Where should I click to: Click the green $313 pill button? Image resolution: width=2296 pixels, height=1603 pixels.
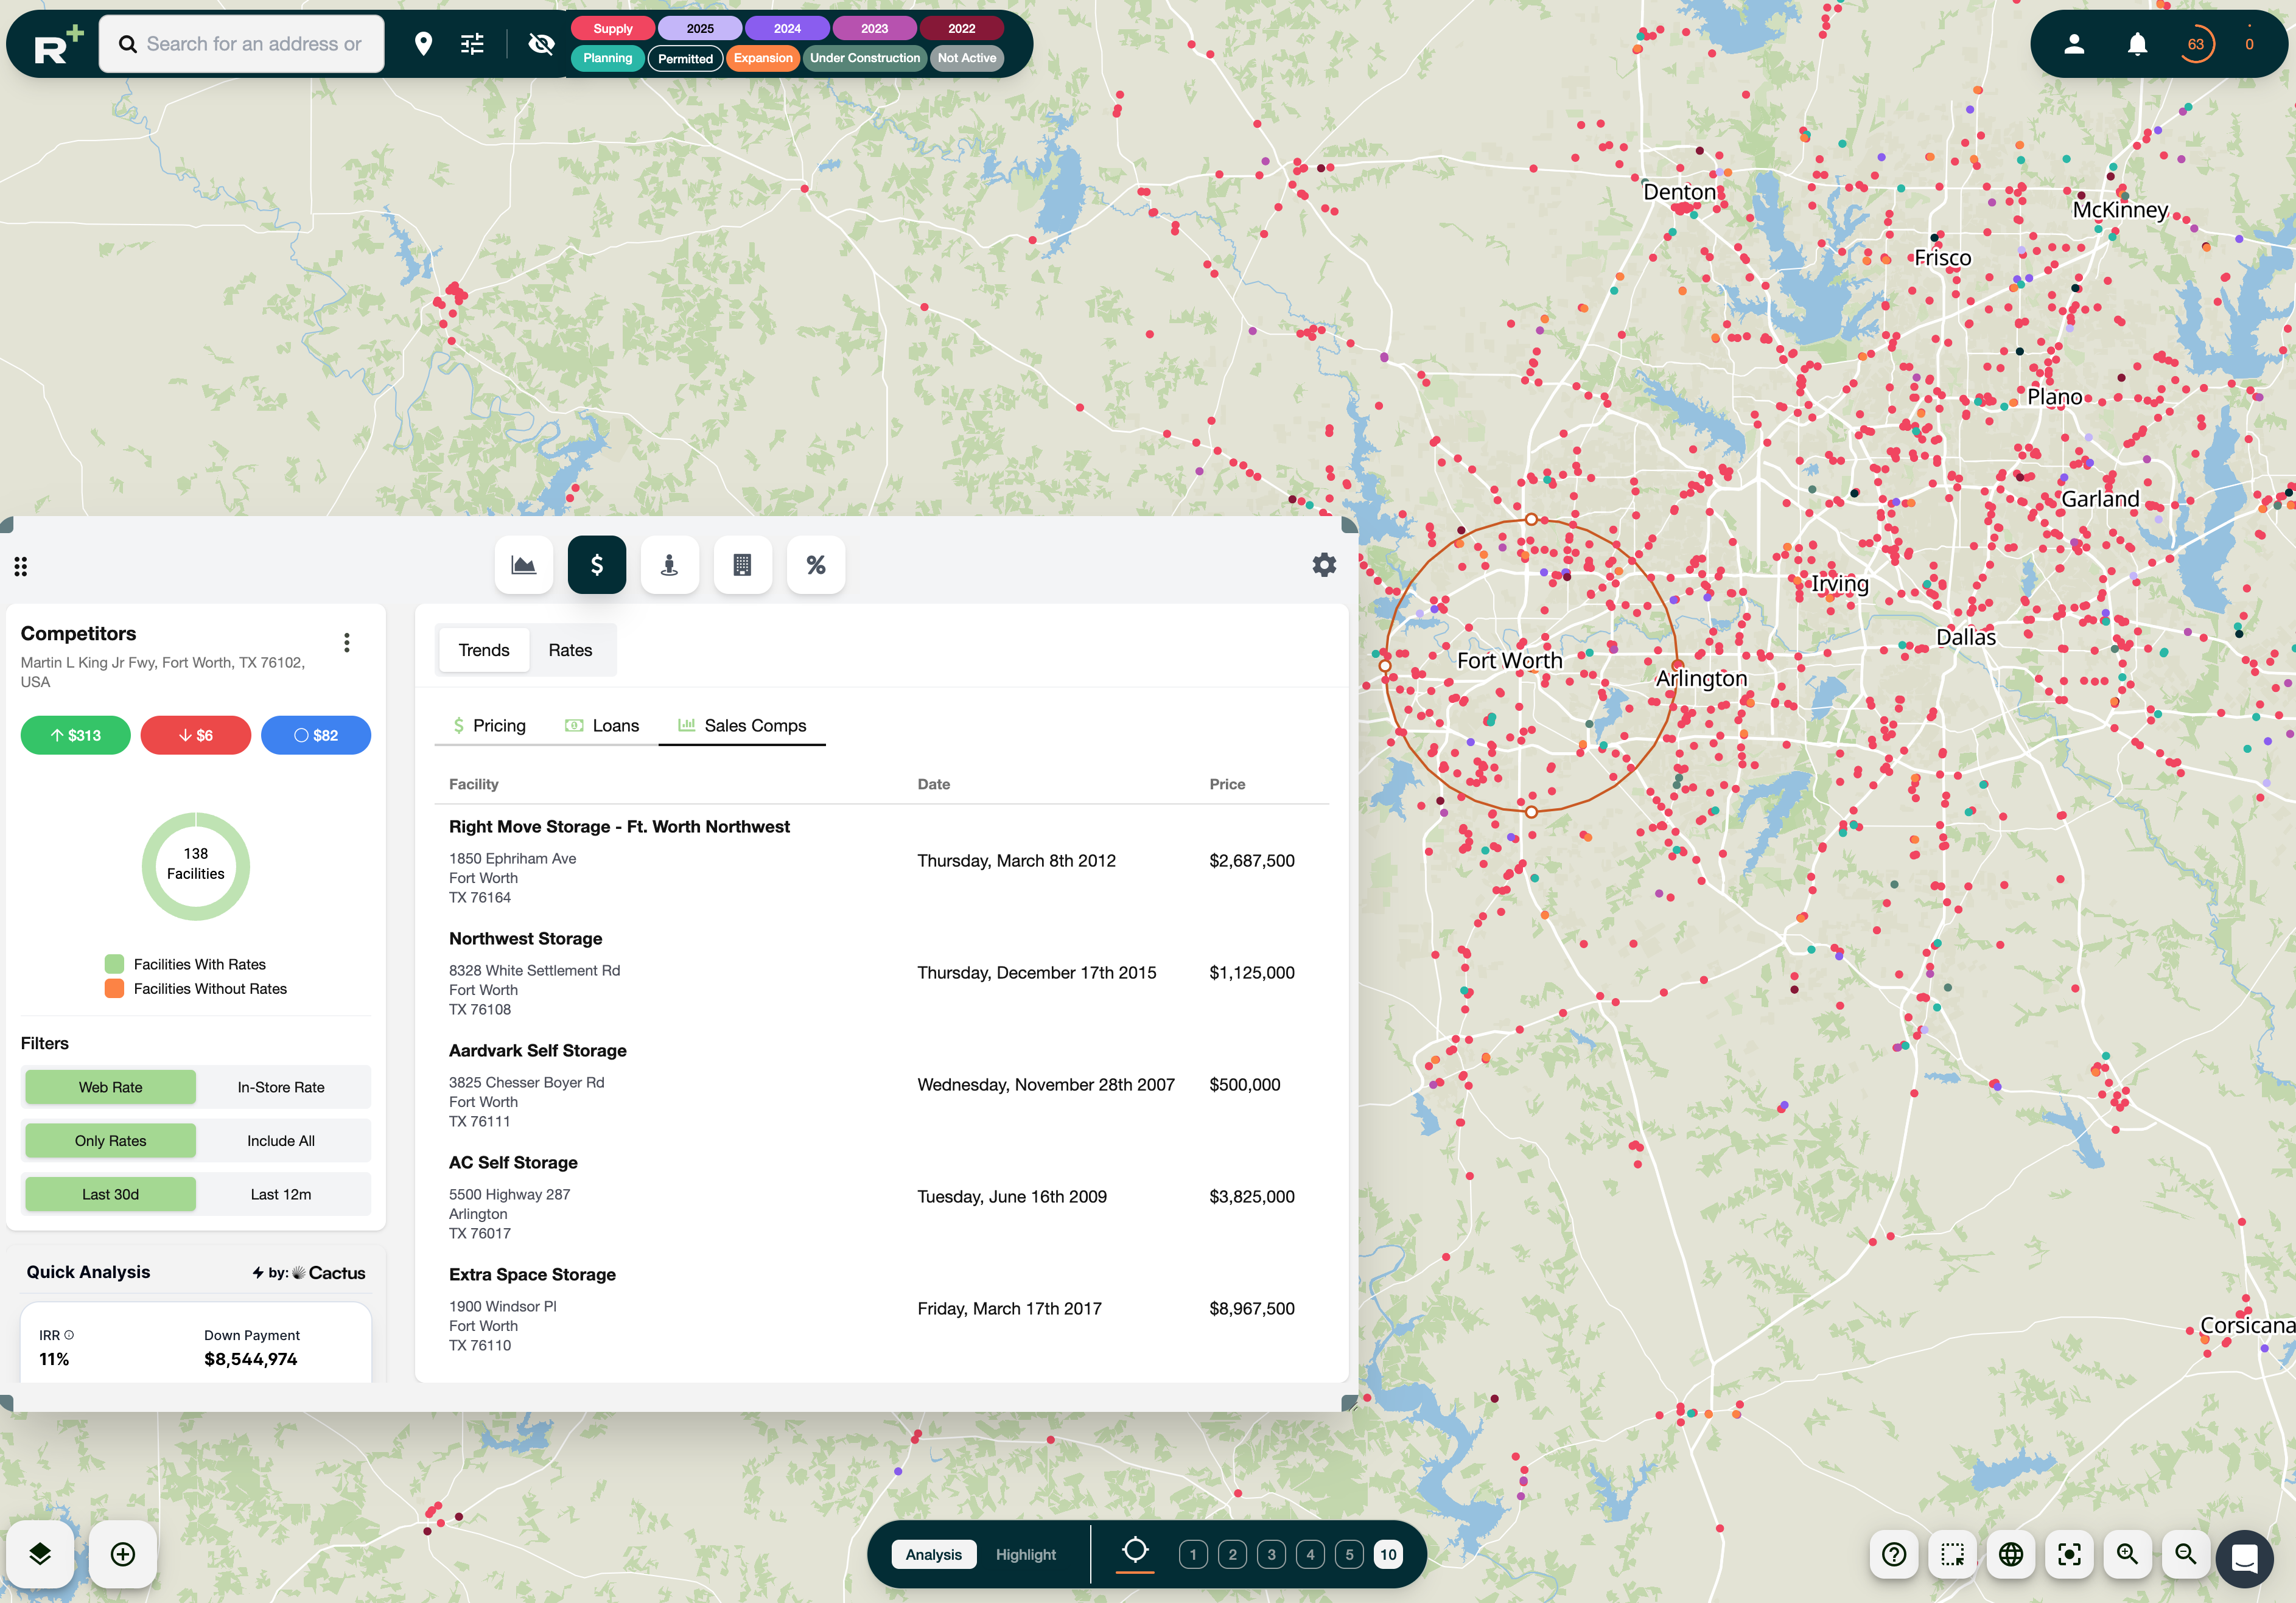tap(75, 735)
